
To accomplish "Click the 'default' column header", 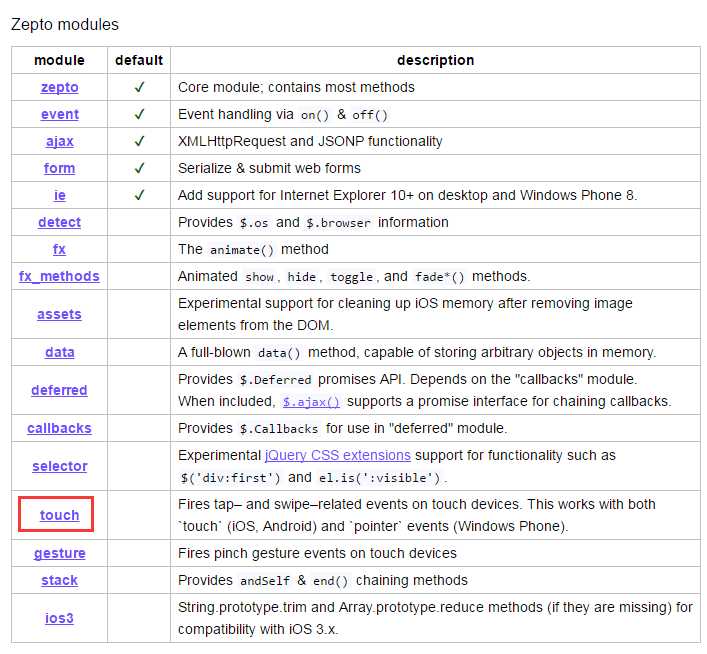I will pos(139,60).
